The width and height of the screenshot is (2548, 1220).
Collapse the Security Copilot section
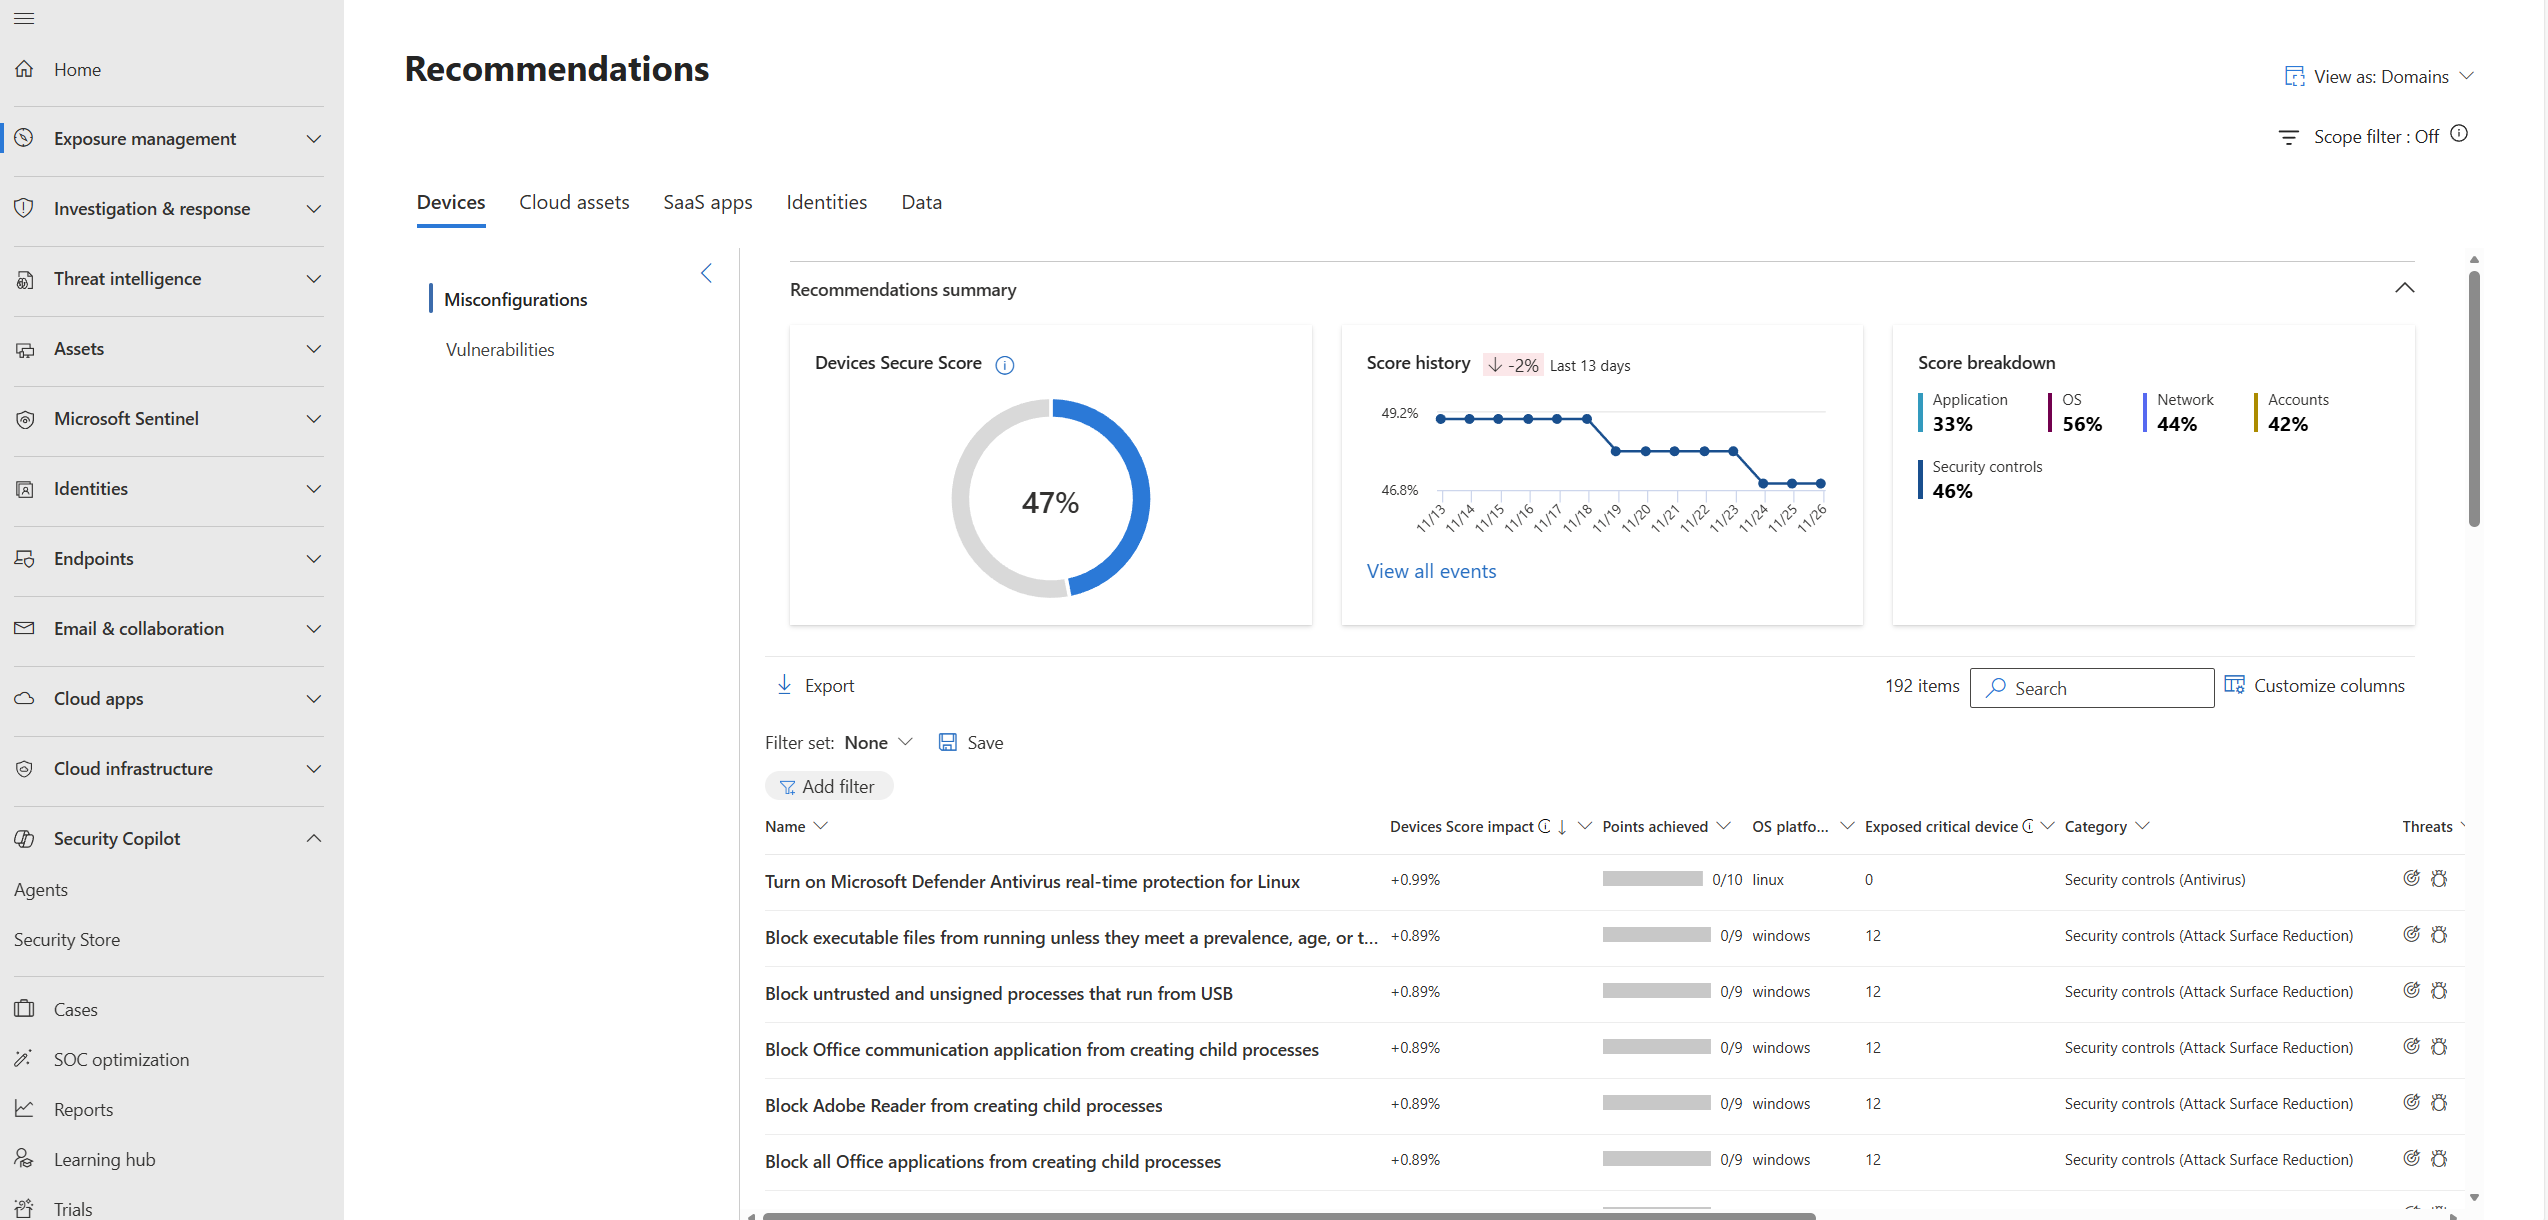[313, 838]
